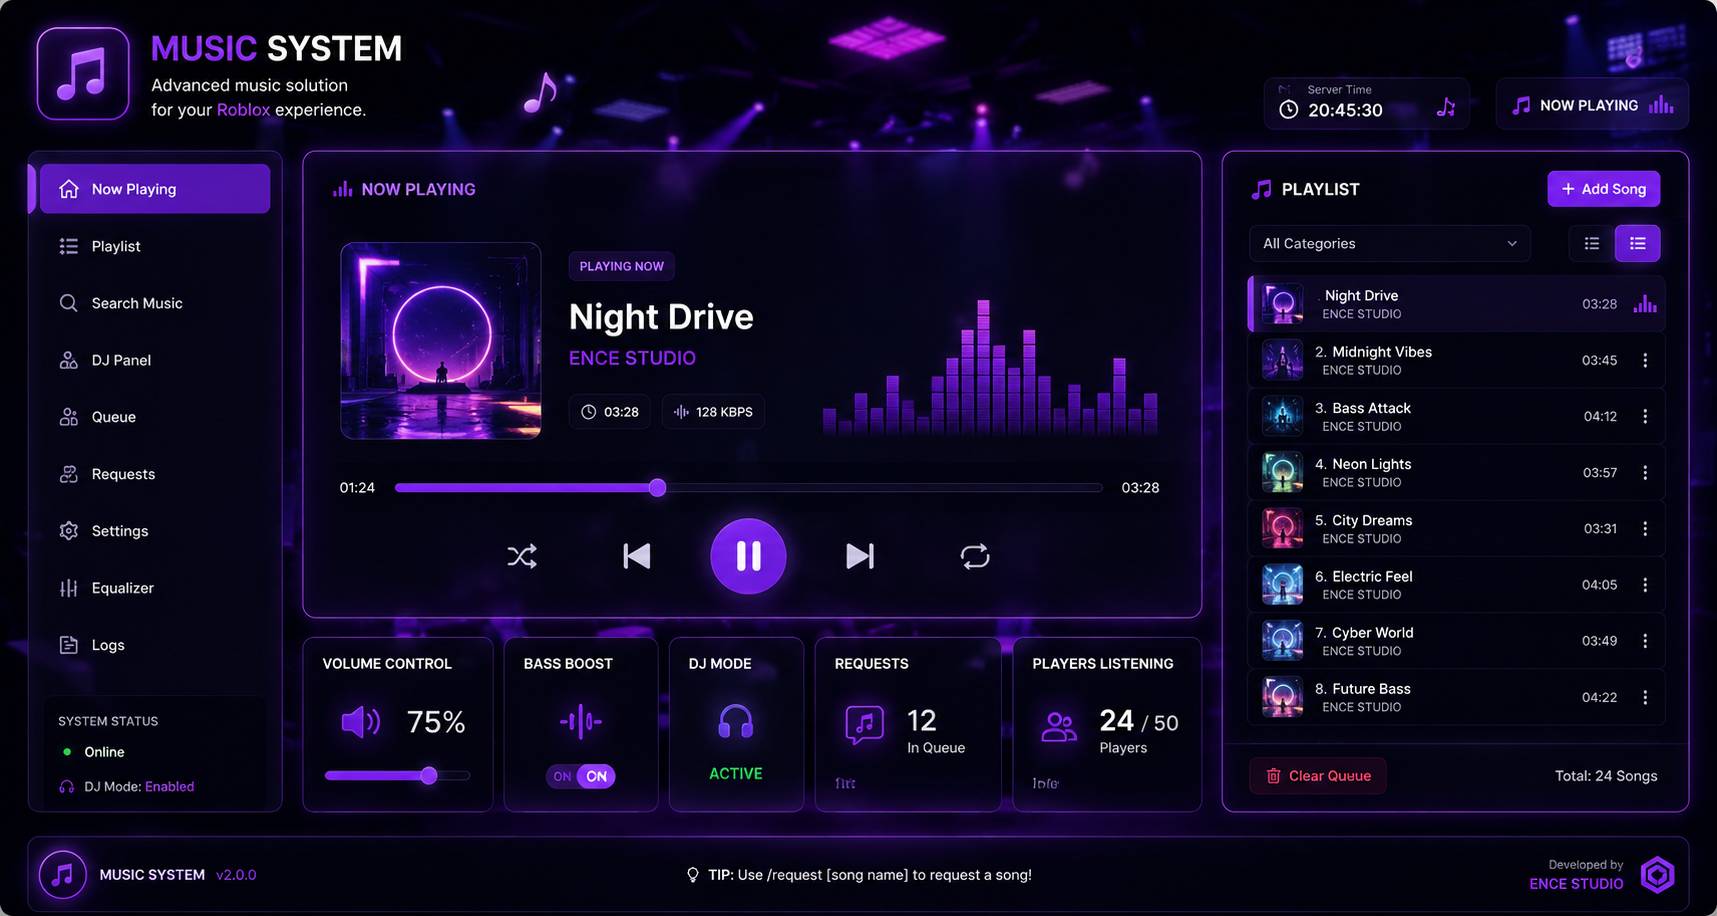This screenshot has height=916, width=1717.
Task: Open options for Midnight Vibes song
Action: tap(1645, 360)
